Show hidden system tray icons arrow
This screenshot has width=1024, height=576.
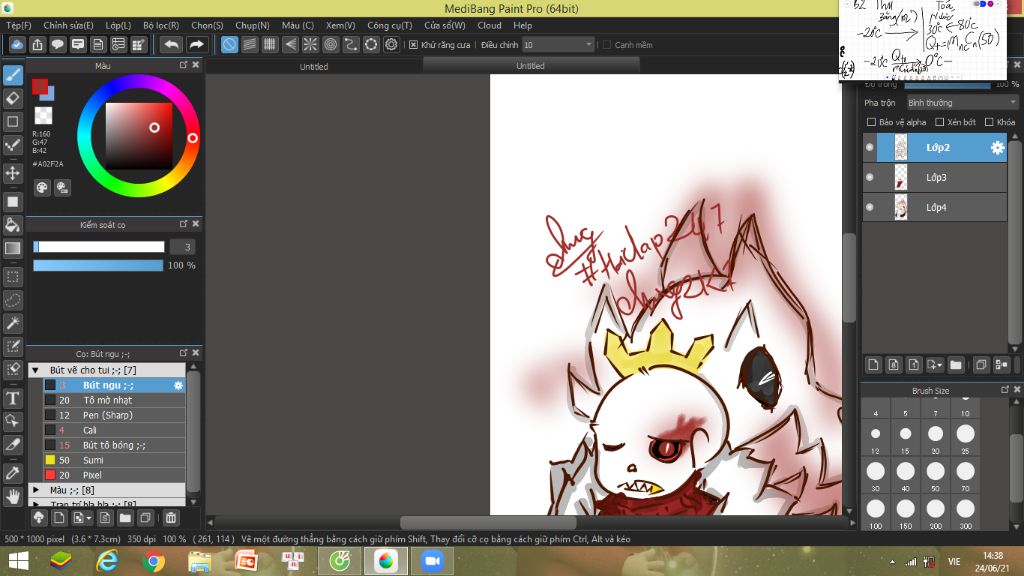(x=892, y=562)
